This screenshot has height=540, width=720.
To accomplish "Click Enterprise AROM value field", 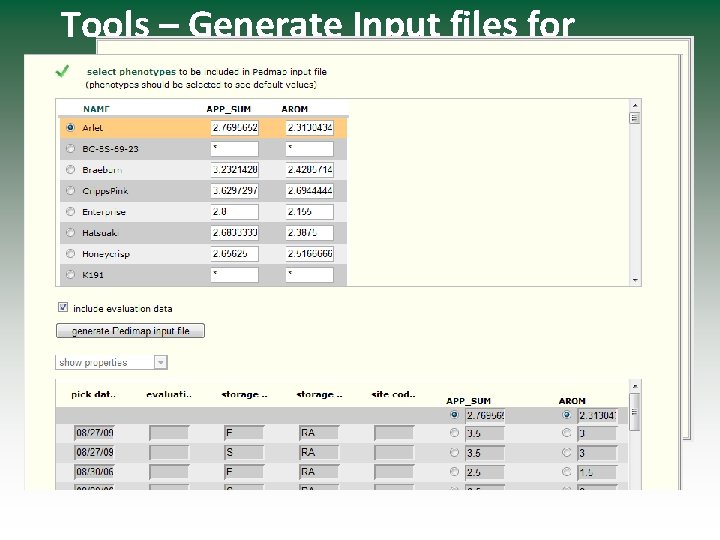I will point(309,212).
